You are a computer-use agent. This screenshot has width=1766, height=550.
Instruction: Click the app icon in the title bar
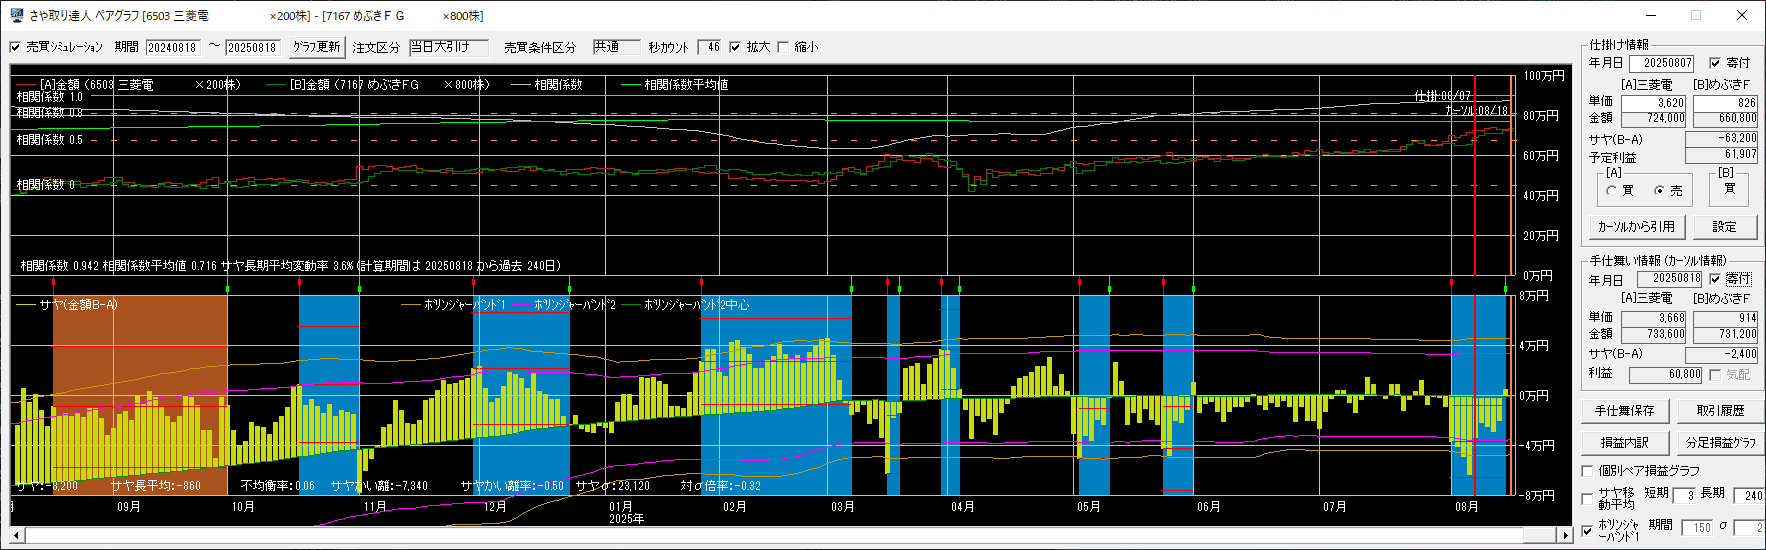pos(16,15)
